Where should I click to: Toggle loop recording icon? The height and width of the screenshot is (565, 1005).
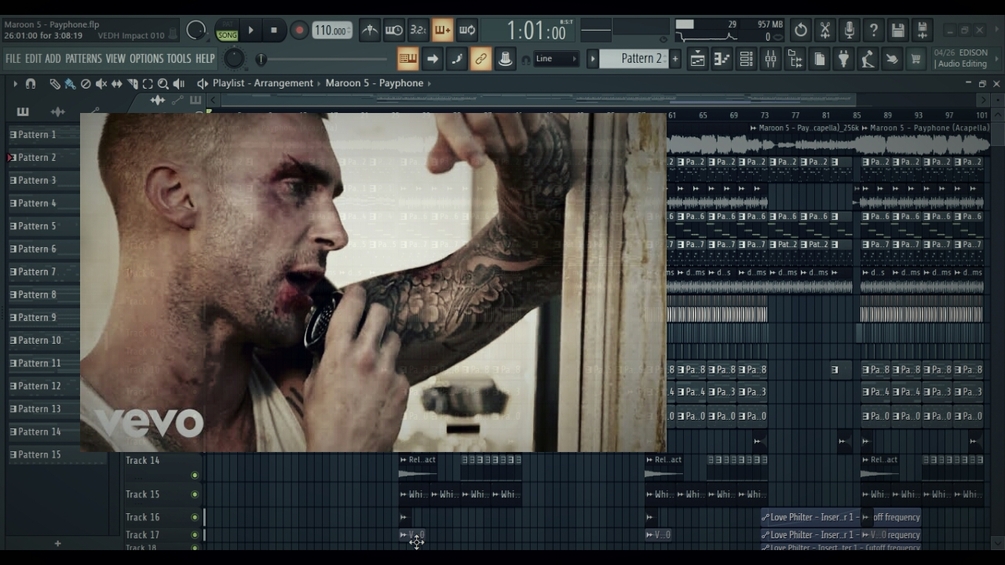click(467, 30)
